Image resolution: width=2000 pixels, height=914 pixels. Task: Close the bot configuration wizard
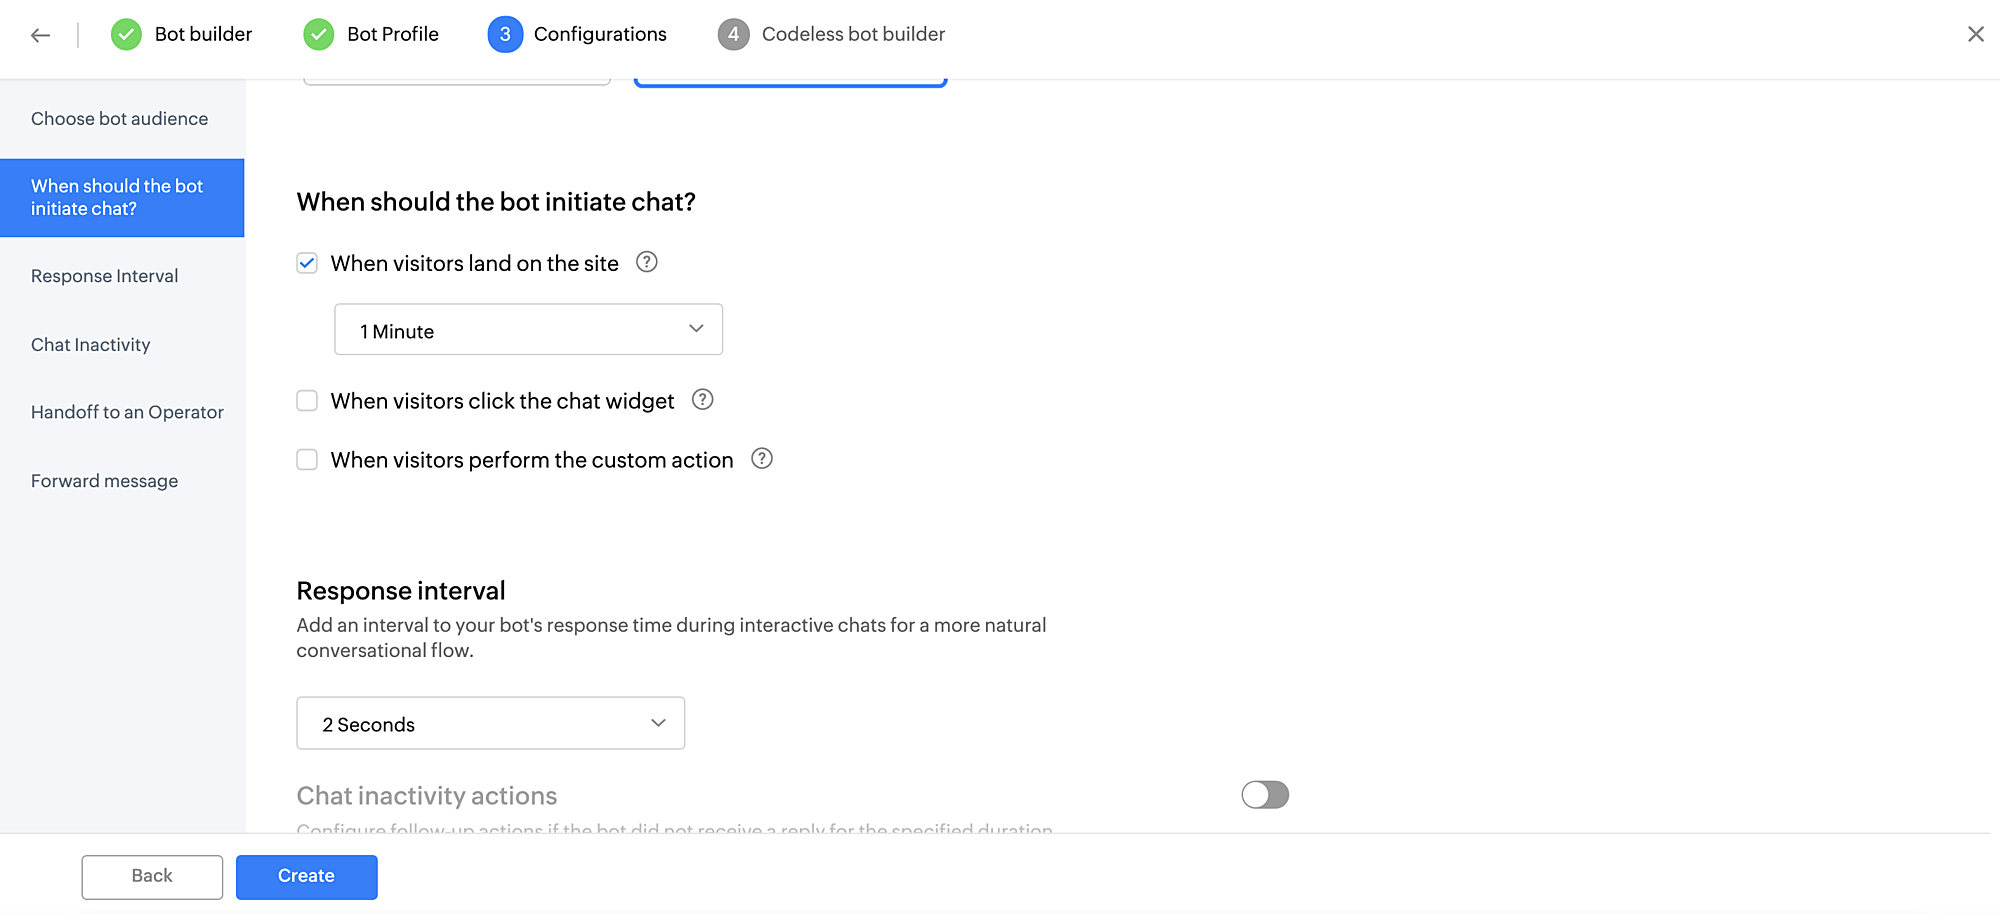(x=1975, y=34)
